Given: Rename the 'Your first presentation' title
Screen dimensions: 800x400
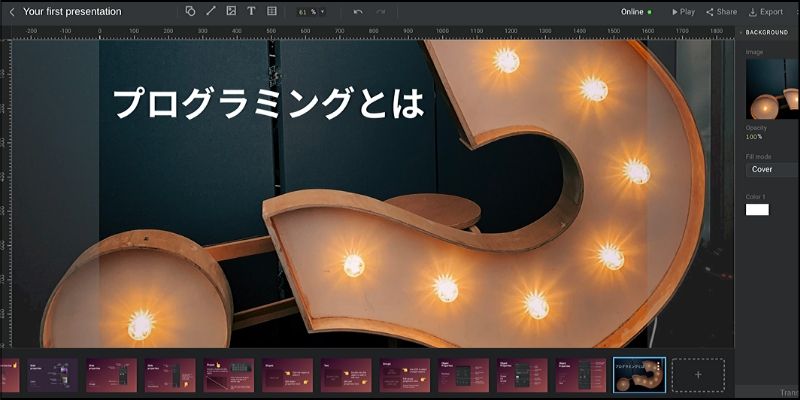Looking at the screenshot, I should coord(72,12).
